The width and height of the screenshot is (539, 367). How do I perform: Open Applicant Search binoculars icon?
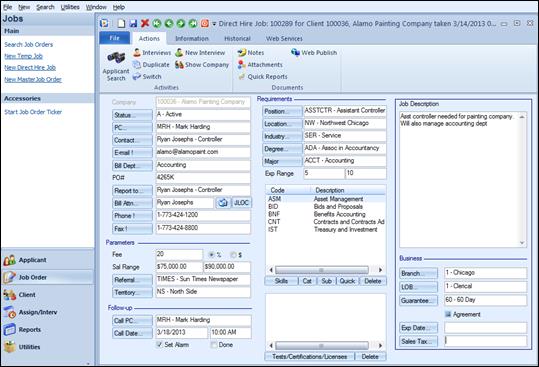(116, 58)
